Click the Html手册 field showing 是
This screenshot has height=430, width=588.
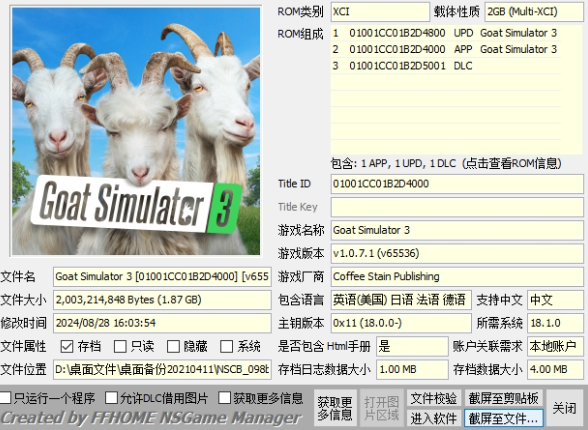point(412,347)
